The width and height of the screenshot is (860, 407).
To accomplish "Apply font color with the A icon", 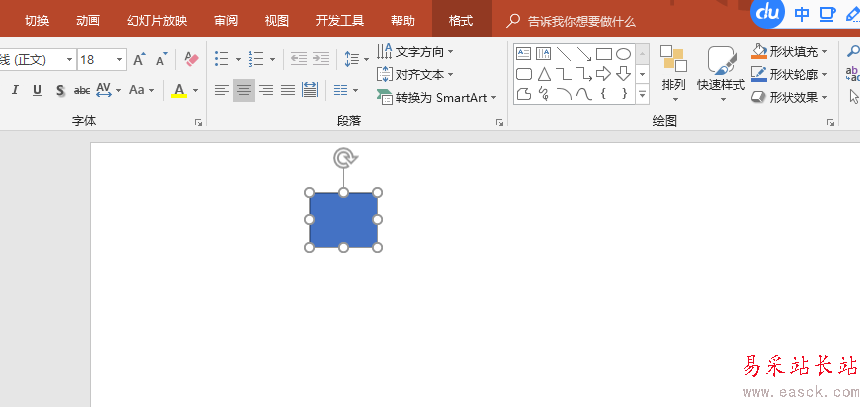I will click(179, 90).
